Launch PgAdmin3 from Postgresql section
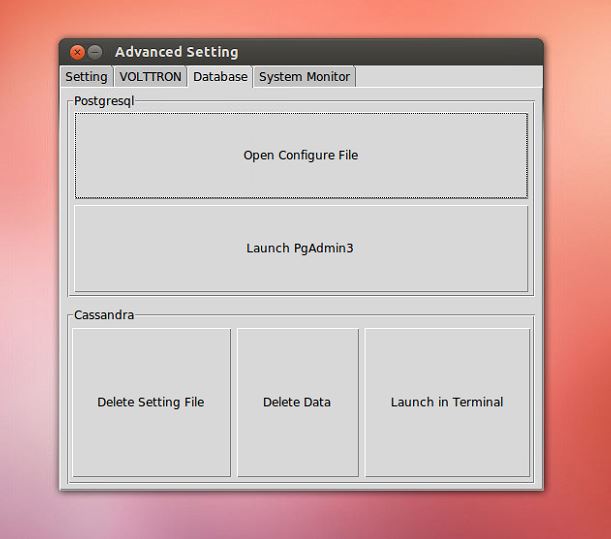Screen dimensions: 611x539 301,248
